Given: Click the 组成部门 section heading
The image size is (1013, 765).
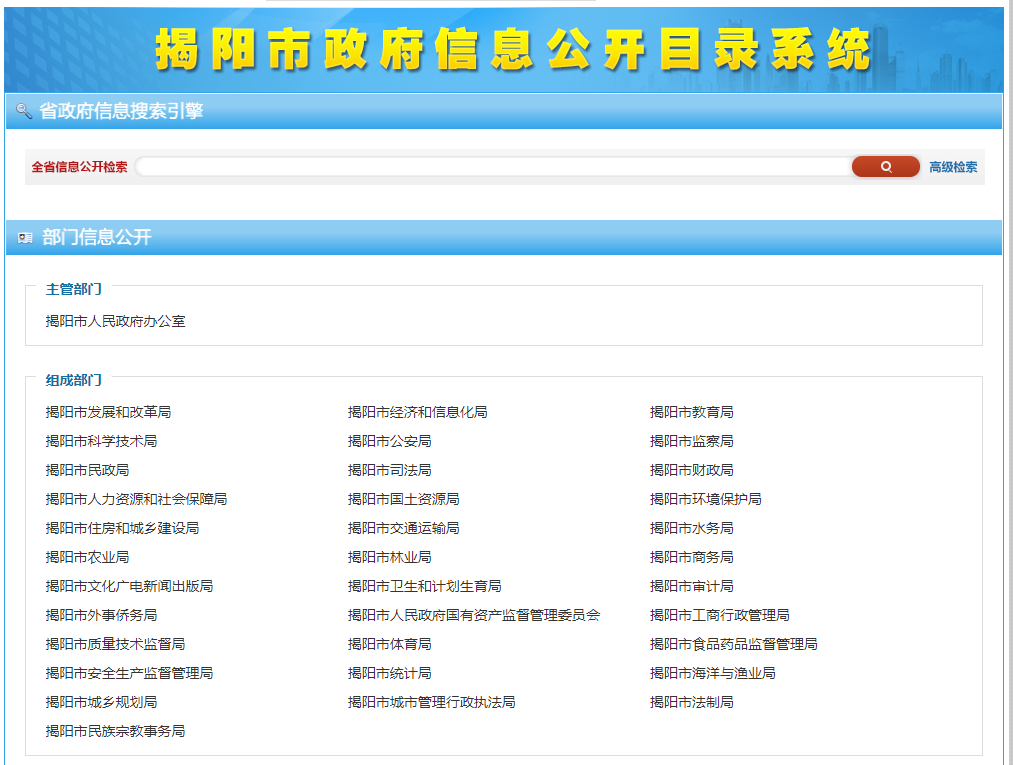Looking at the screenshot, I should click(x=74, y=381).
